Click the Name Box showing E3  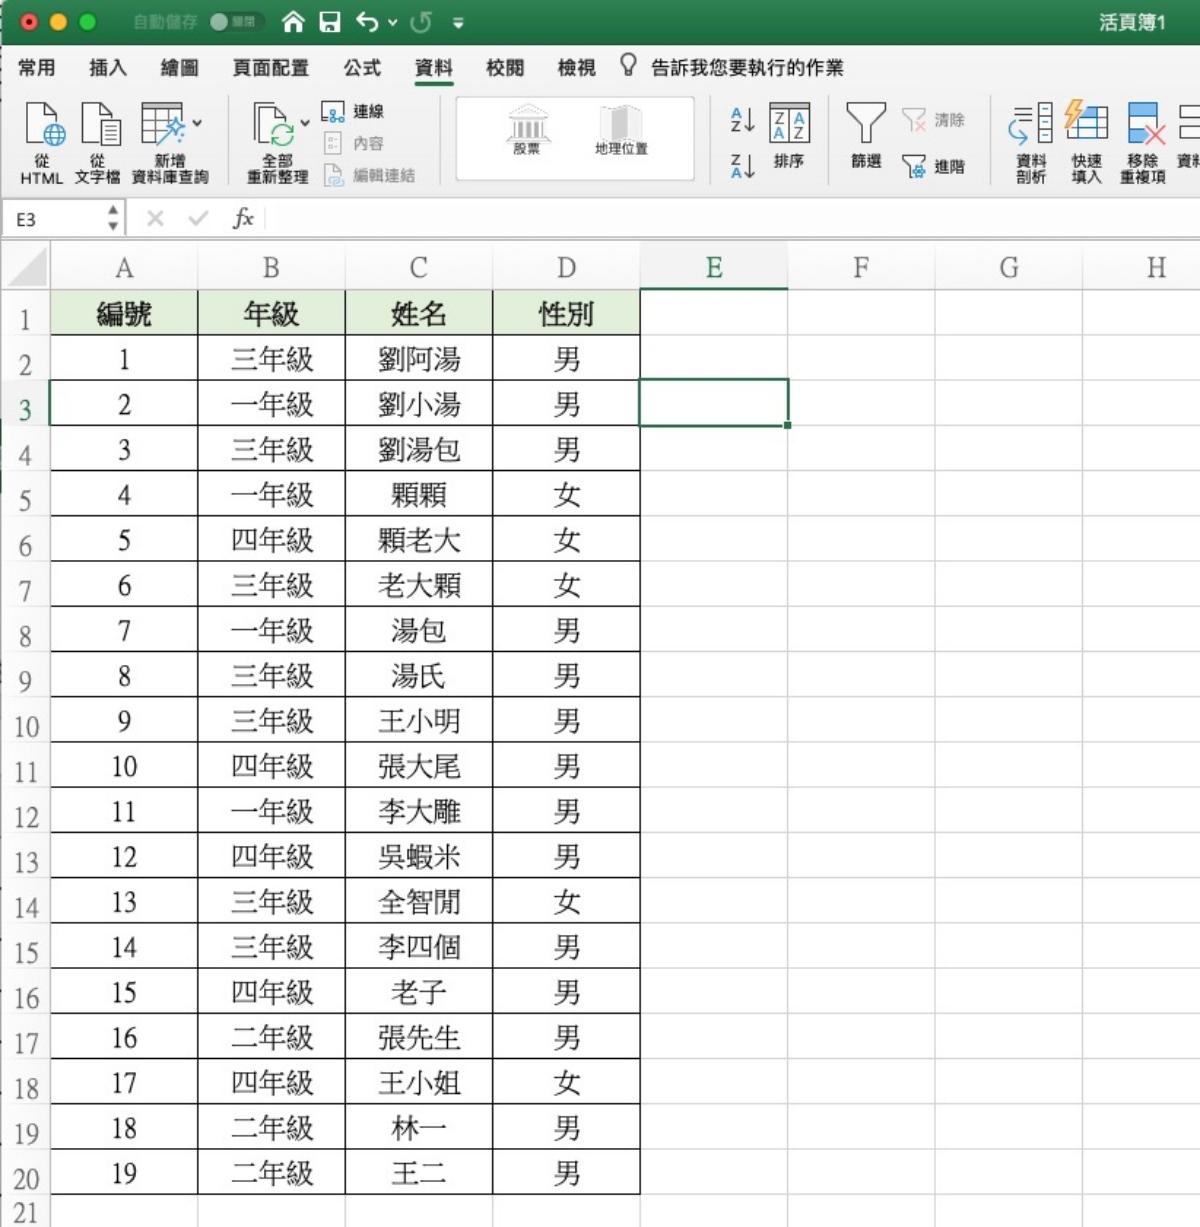pyautogui.click(x=55, y=219)
